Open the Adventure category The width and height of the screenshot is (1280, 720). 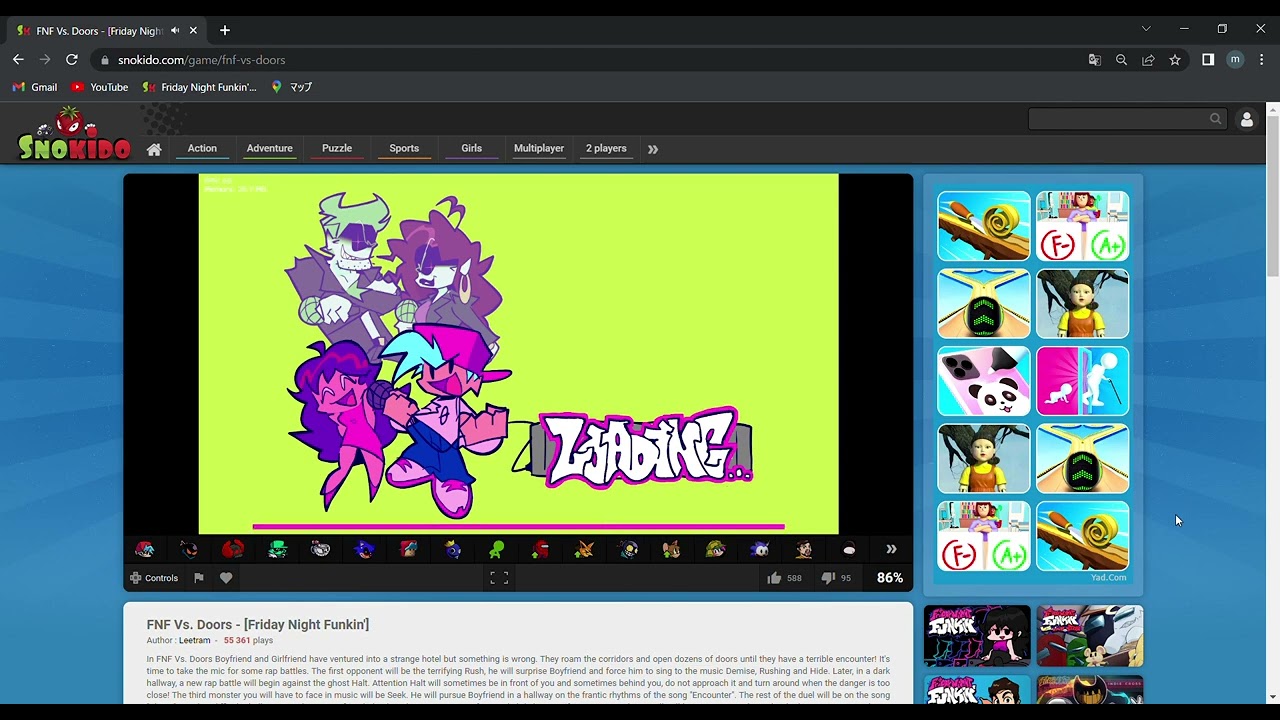(x=270, y=149)
